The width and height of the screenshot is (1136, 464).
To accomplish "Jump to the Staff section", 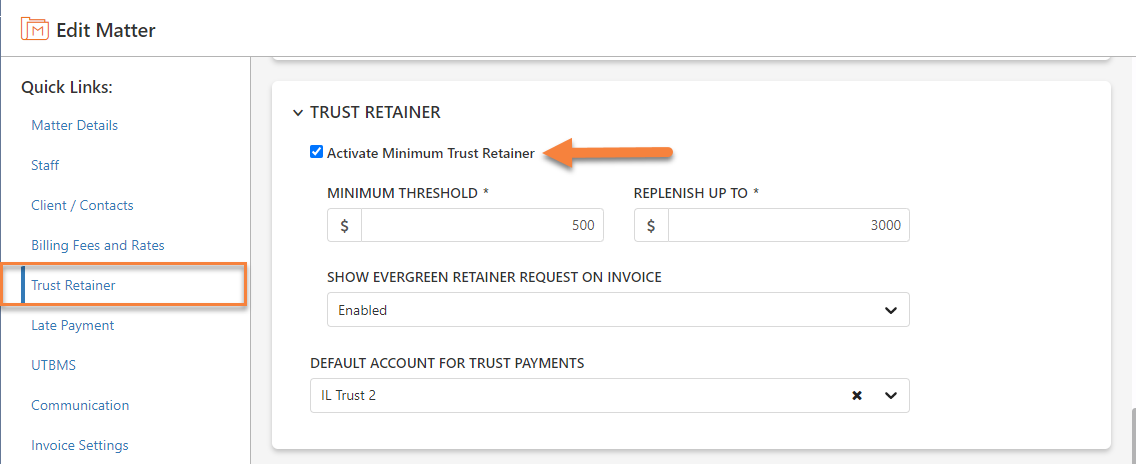I will click(x=45, y=165).
